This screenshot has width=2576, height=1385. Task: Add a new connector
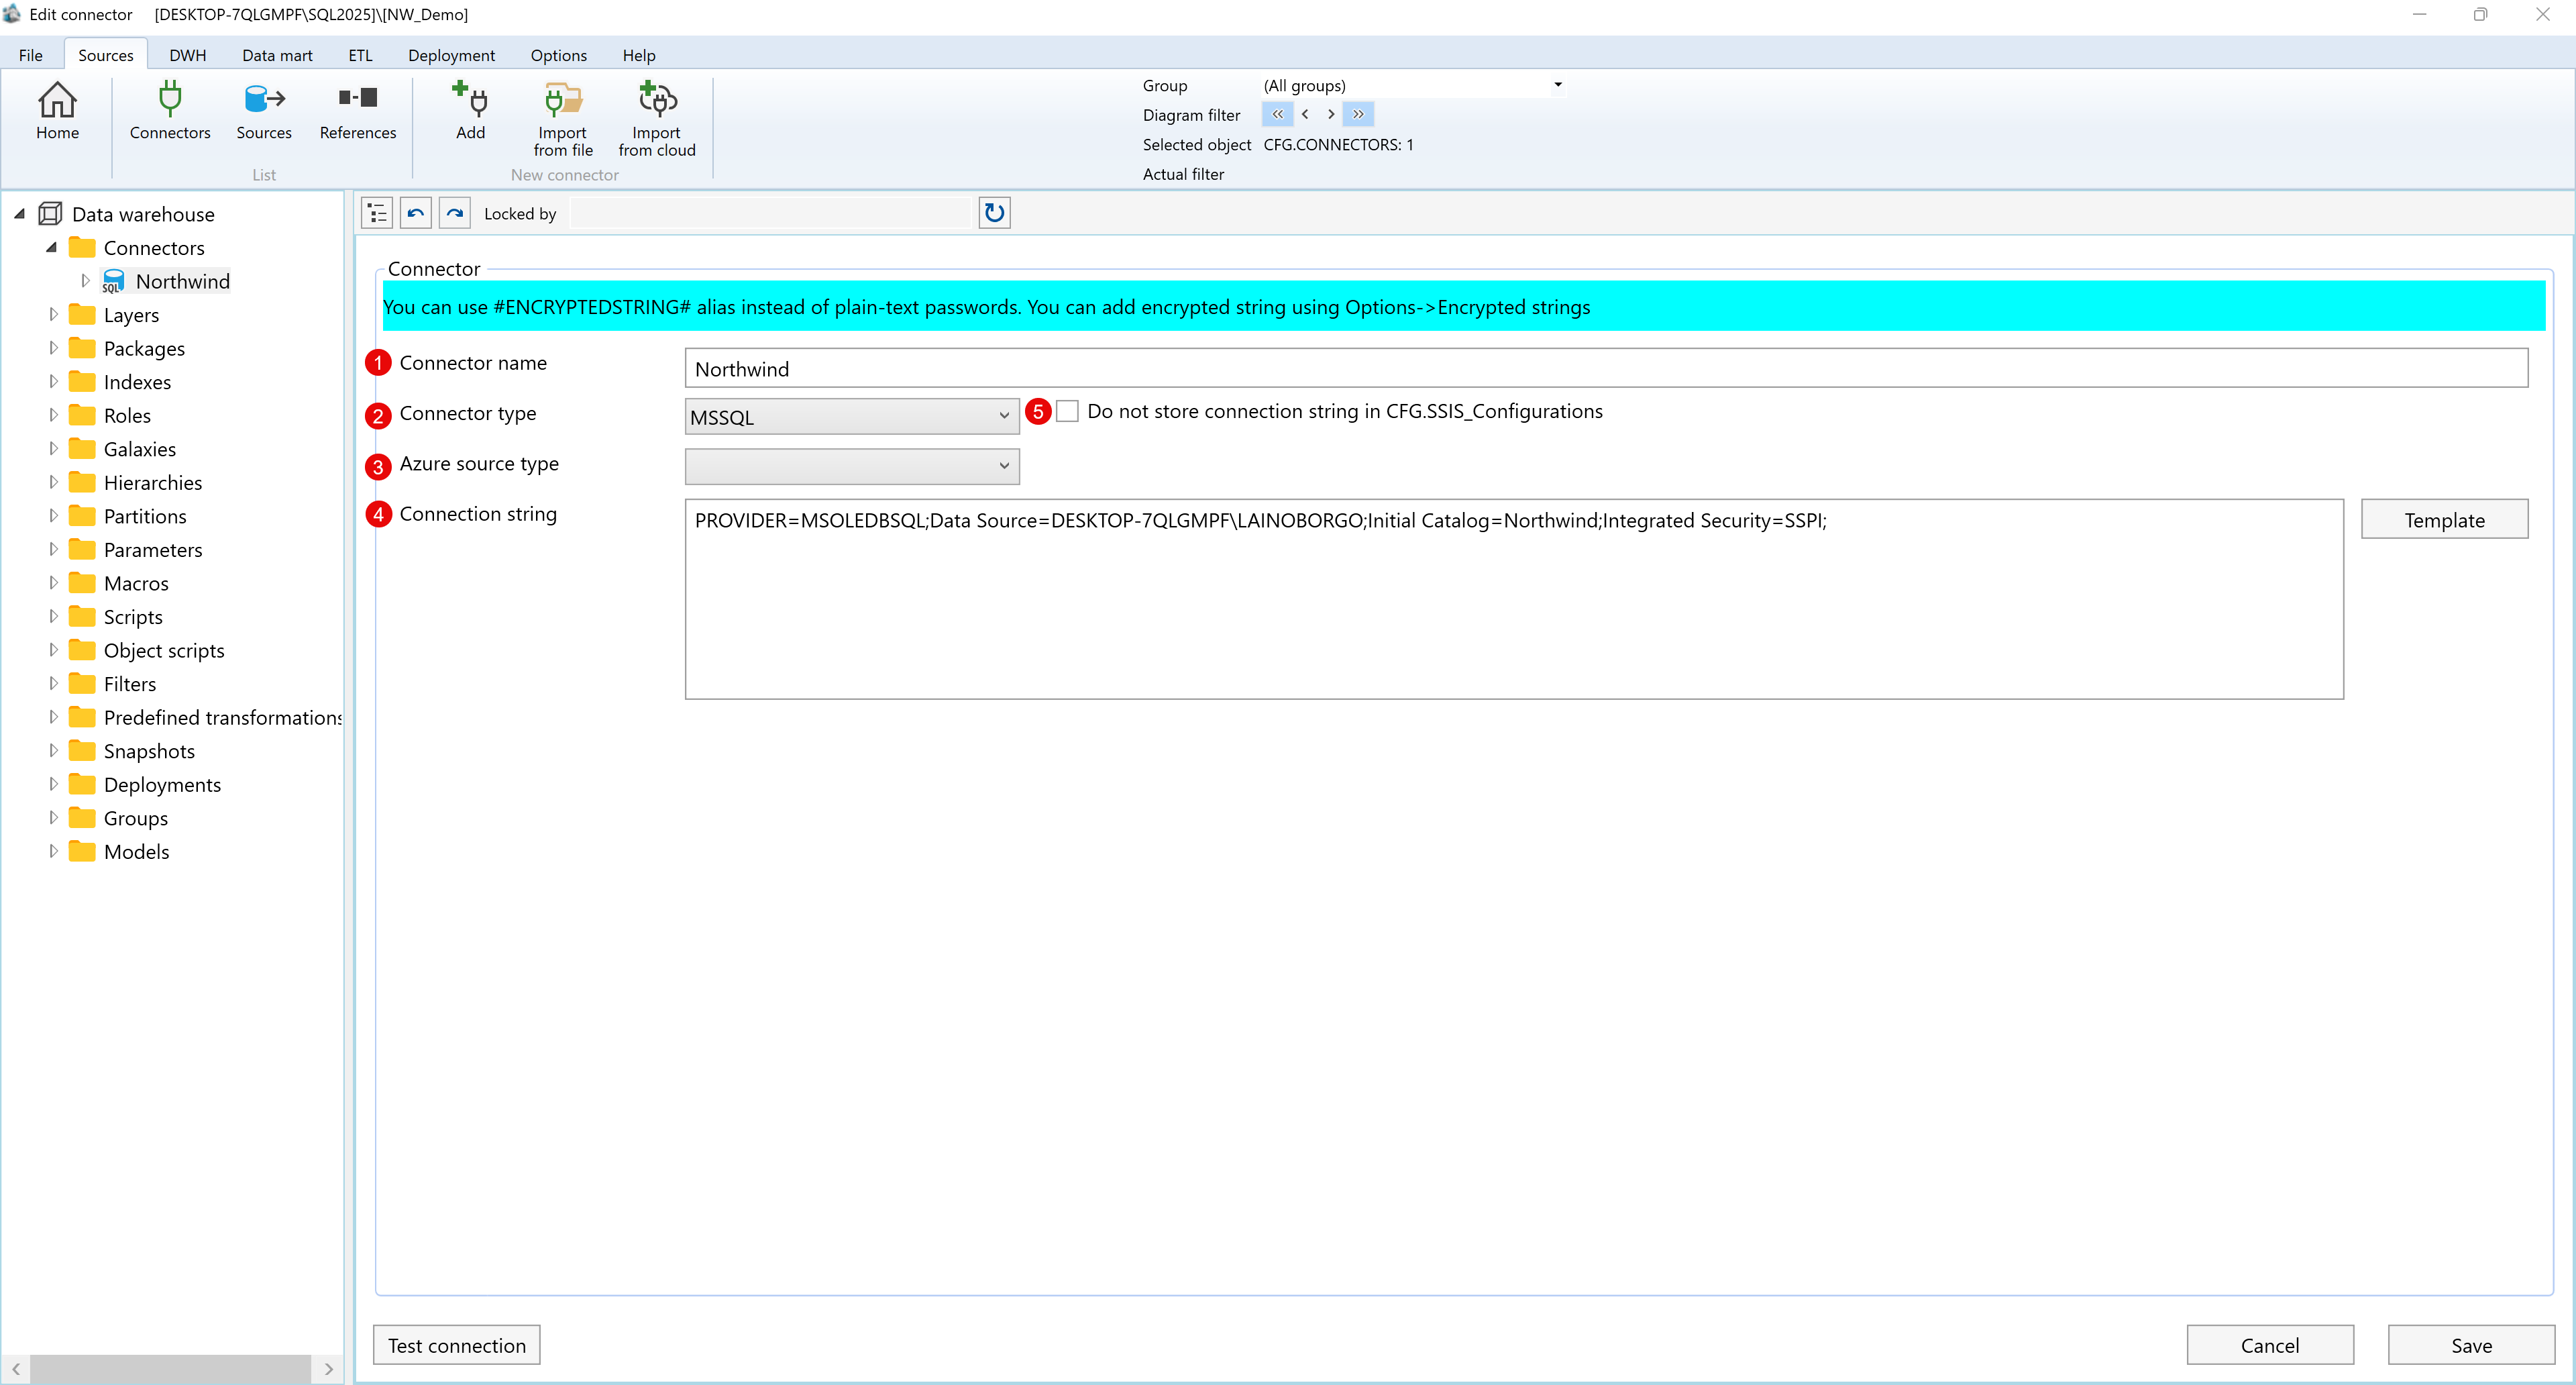coord(470,110)
